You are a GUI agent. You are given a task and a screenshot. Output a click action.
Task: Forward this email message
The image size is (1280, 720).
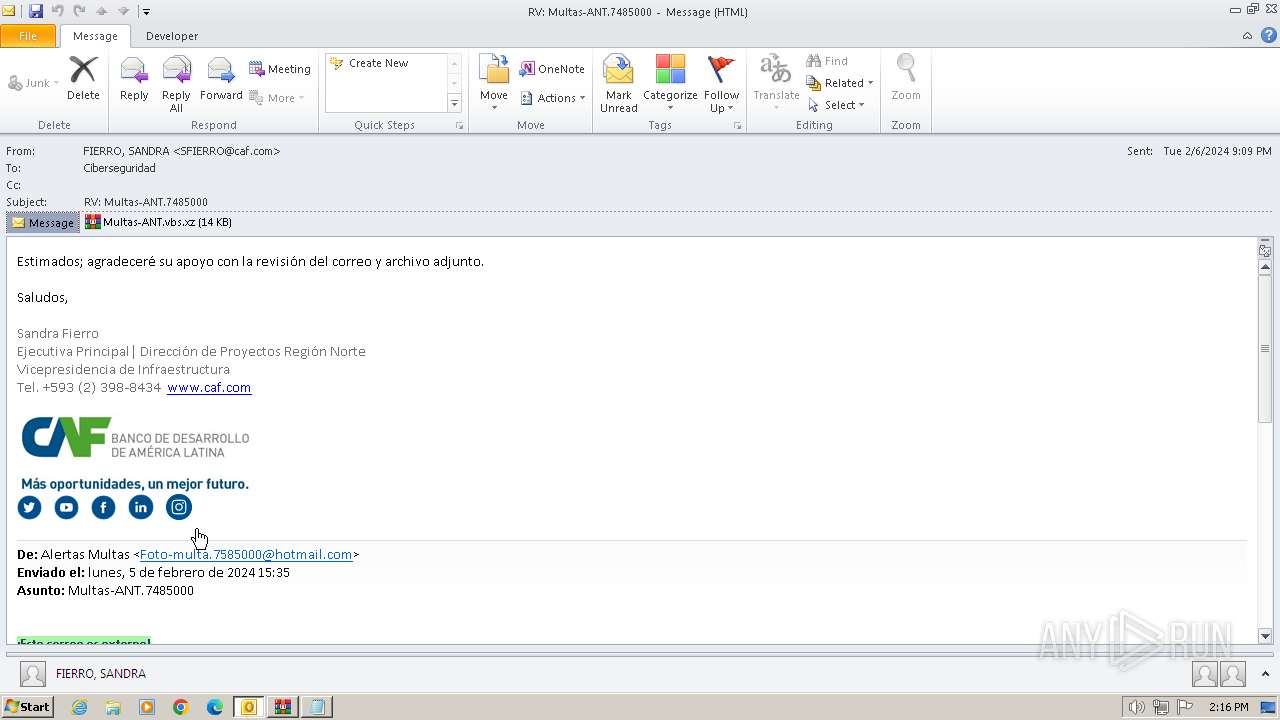221,78
